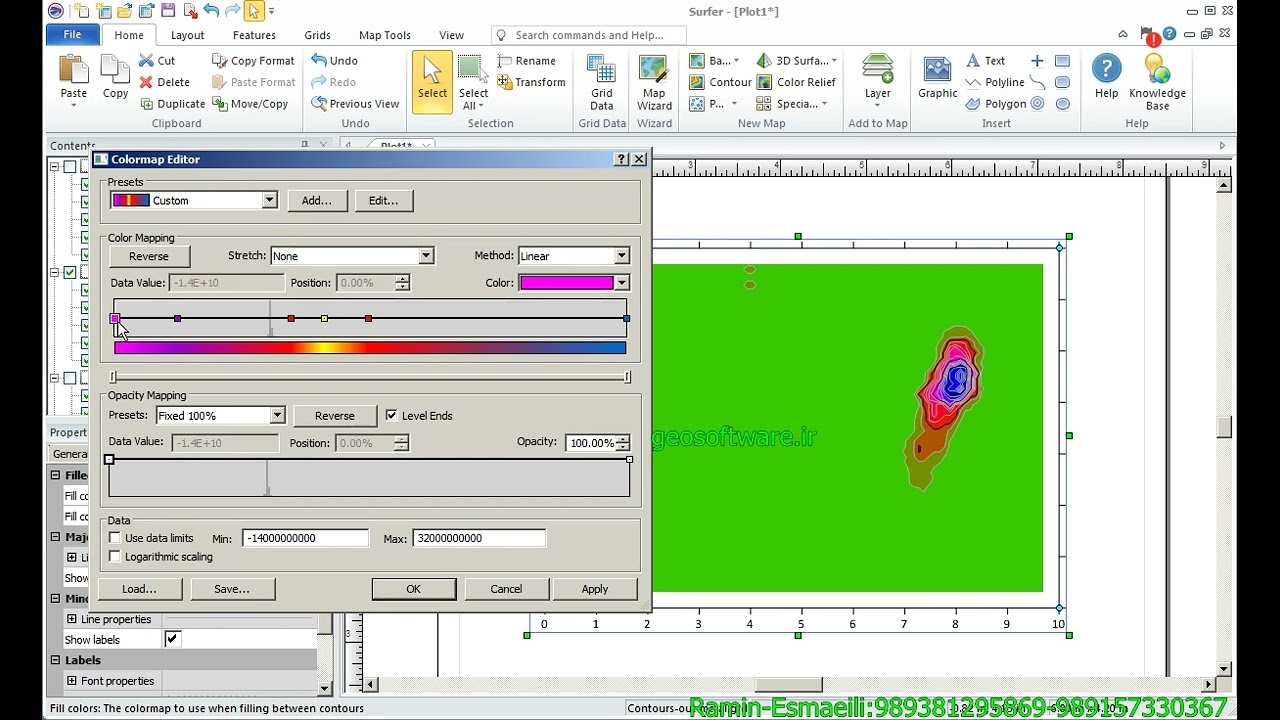
Task: Open the Grid Data tool
Action: click(x=601, y=82)
